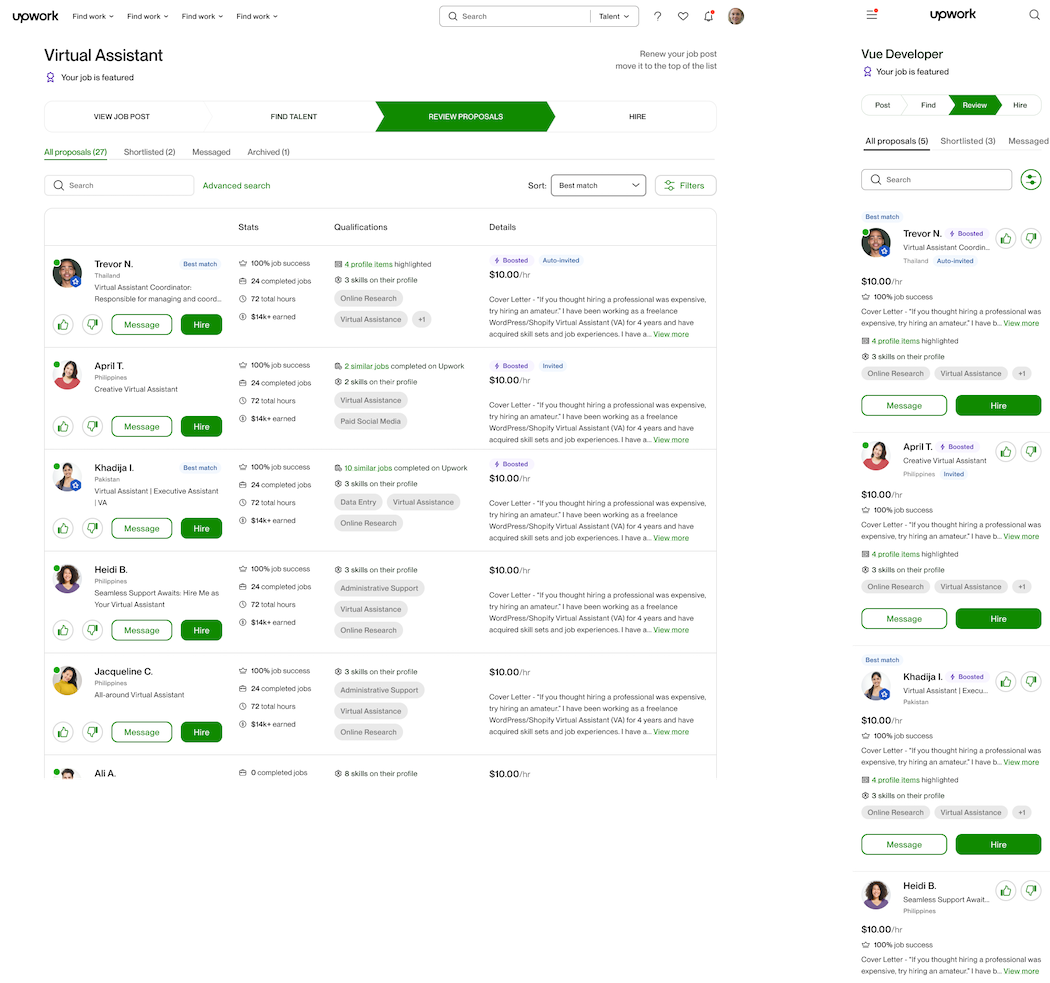The height and width of the screenshot is (983, 1050).
Task: Open the Advanced search link
Action: pos(236,185)
